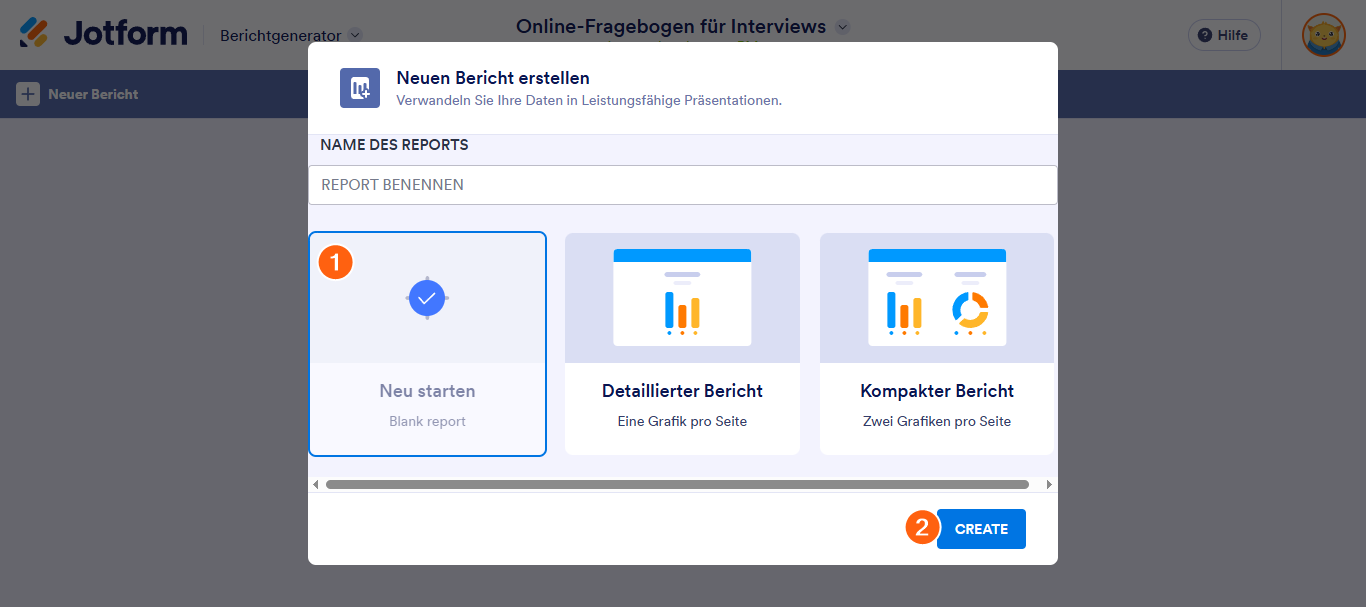The width and height of the screenshot is (1366, 607).
Task: Click the Neuer Bericht label
Action: click(x=93, y=94)
